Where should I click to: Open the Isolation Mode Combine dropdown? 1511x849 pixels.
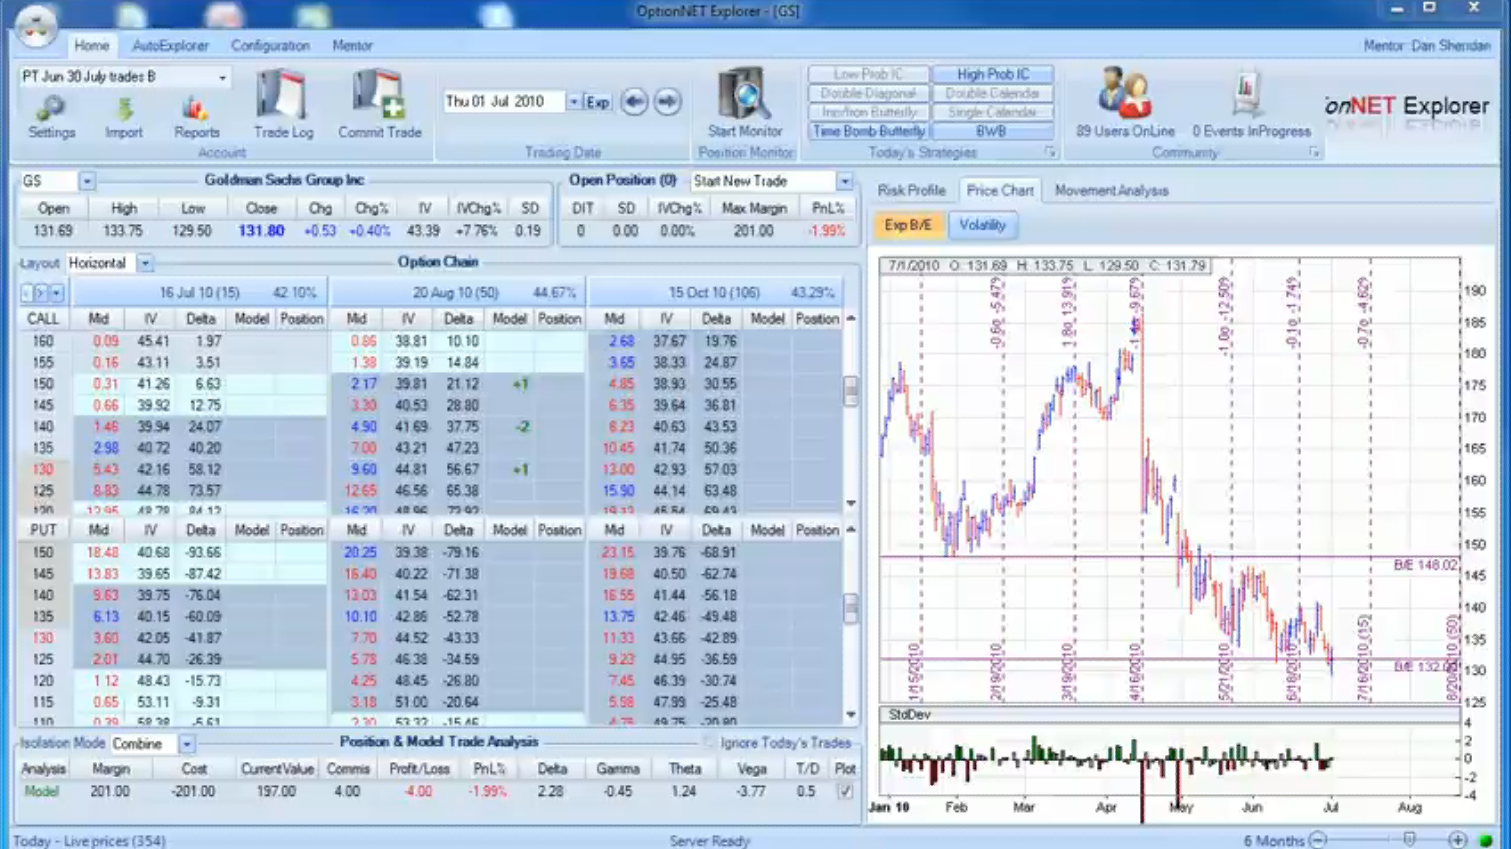(x=187, y=744)
